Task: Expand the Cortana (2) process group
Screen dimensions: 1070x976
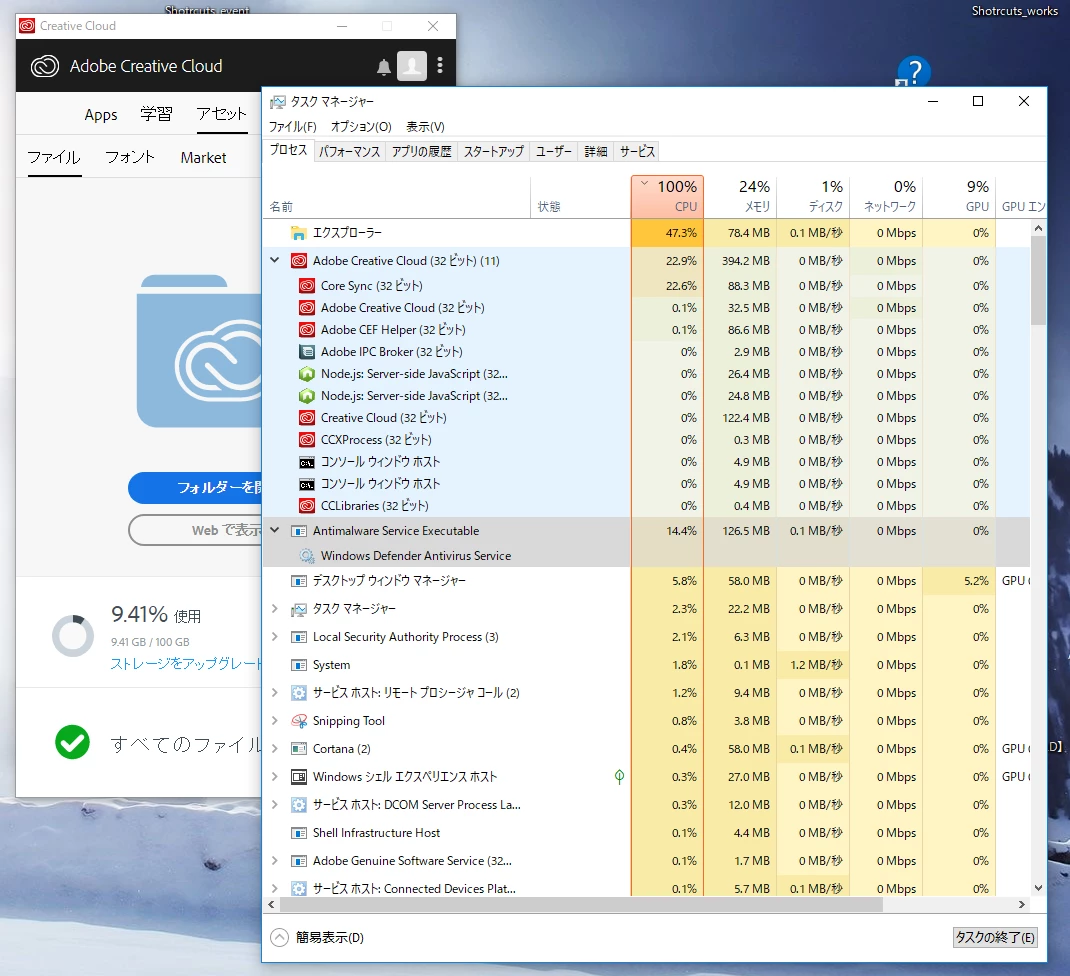Action: tap(275, 749)
